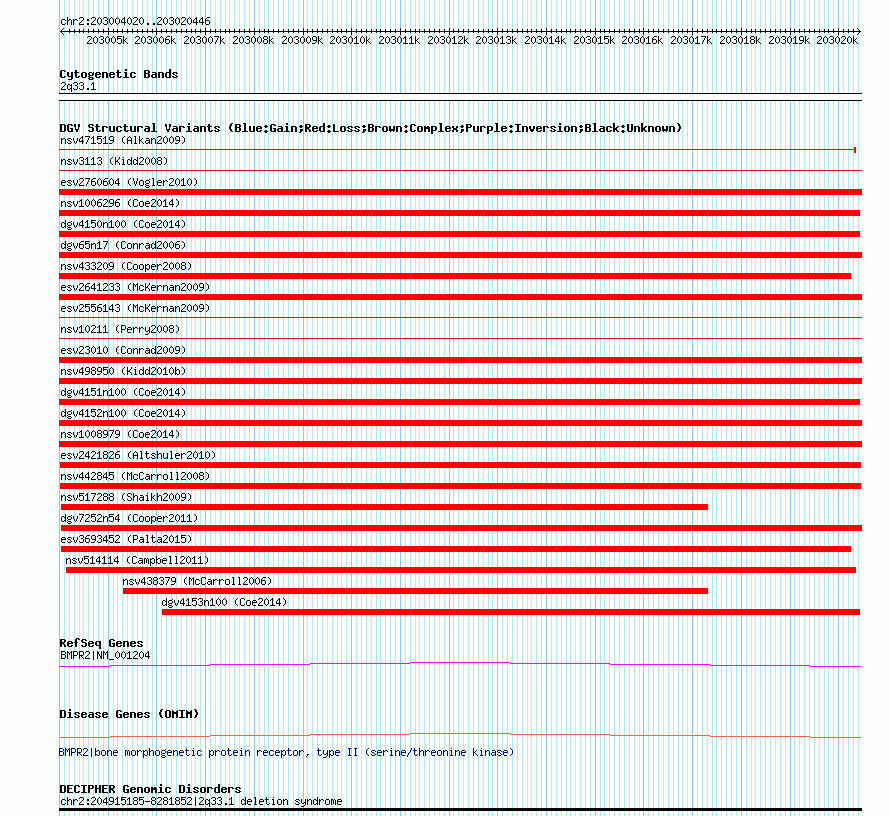The height and width of the screenshot is (816, 890).
Task: Click the red bar under nsv433209 (Cooper2008)
Action: tap(455, 276)
